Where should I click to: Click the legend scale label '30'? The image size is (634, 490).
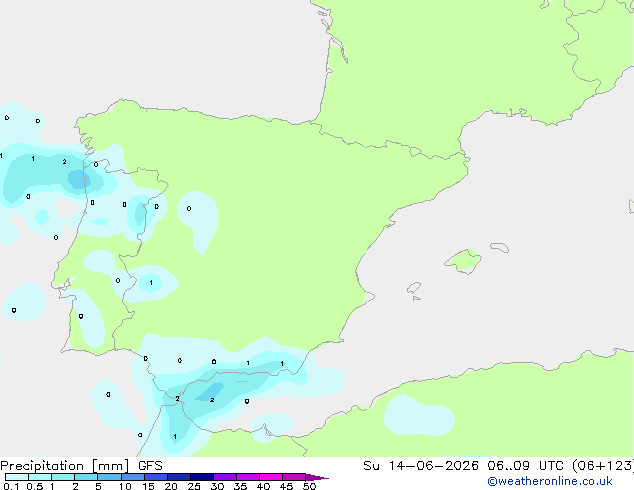pos(217,486)
